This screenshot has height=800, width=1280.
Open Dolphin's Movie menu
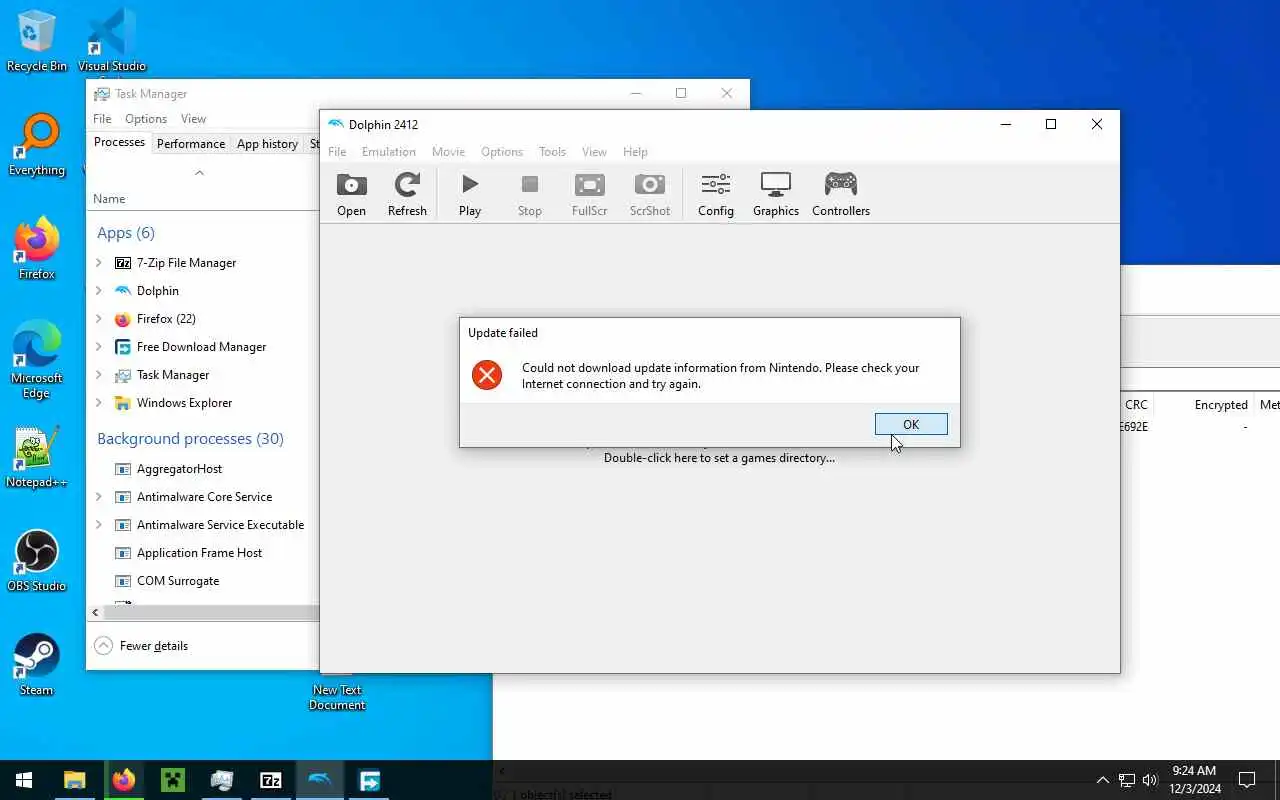coord(448,152)
